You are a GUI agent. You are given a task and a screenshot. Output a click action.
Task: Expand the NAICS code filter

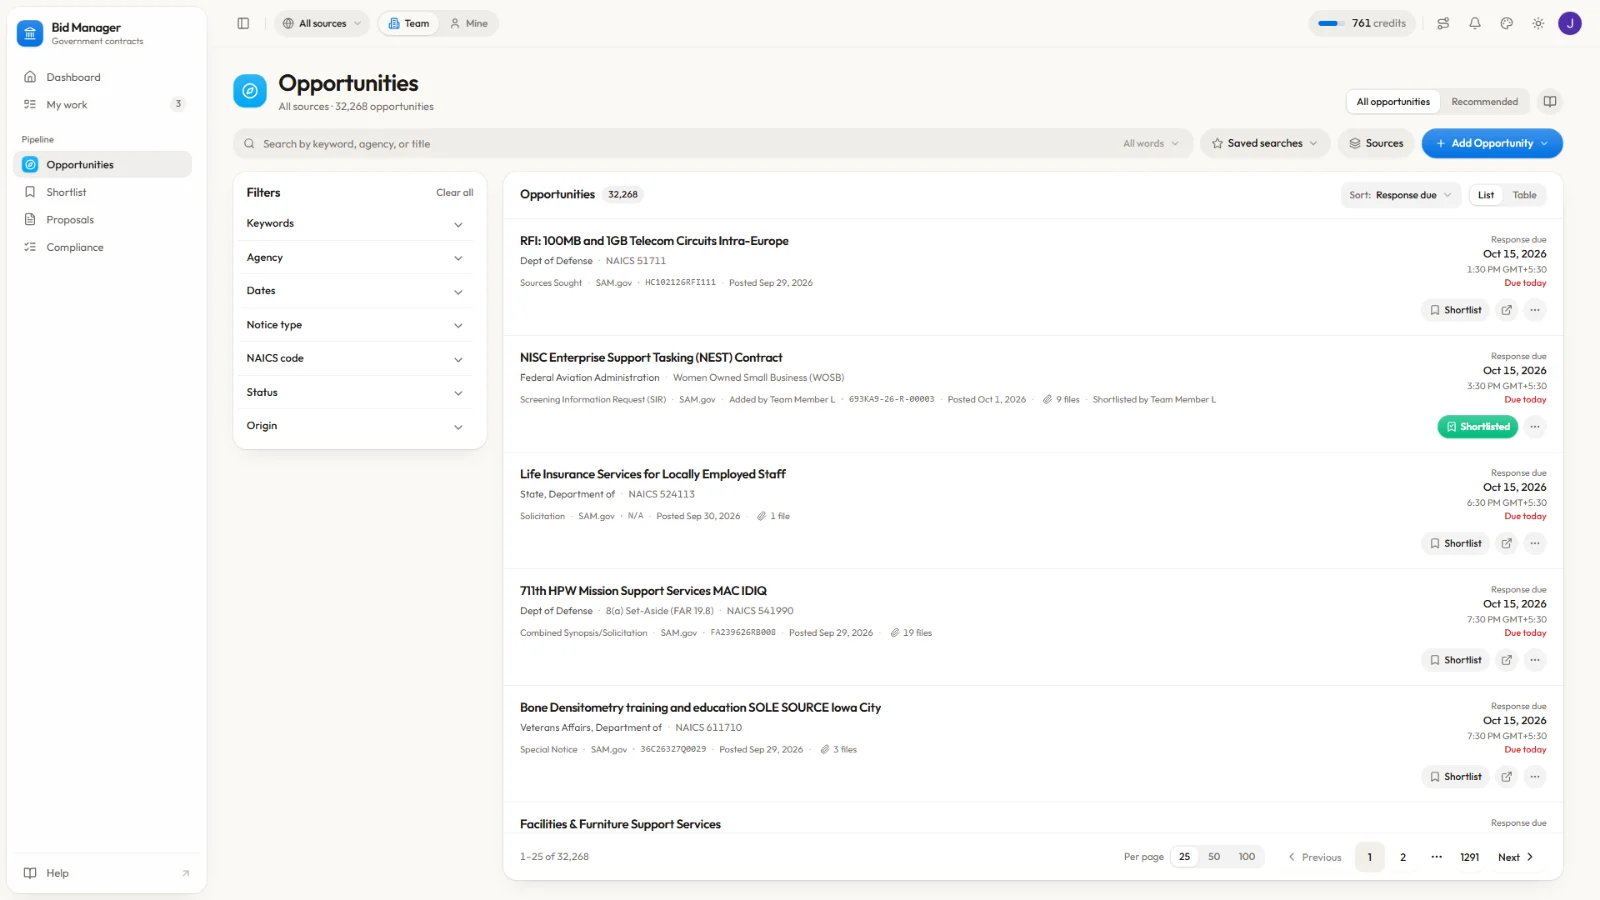355,358
